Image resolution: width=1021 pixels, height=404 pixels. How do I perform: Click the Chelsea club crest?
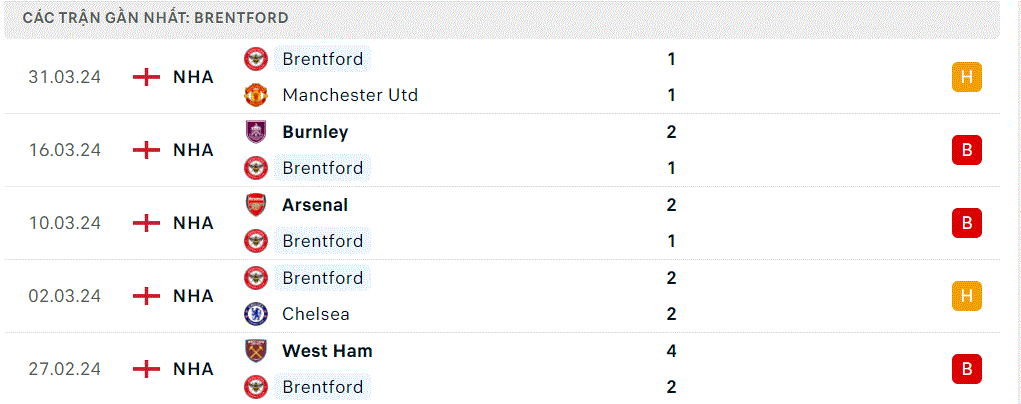click(256, 314)
